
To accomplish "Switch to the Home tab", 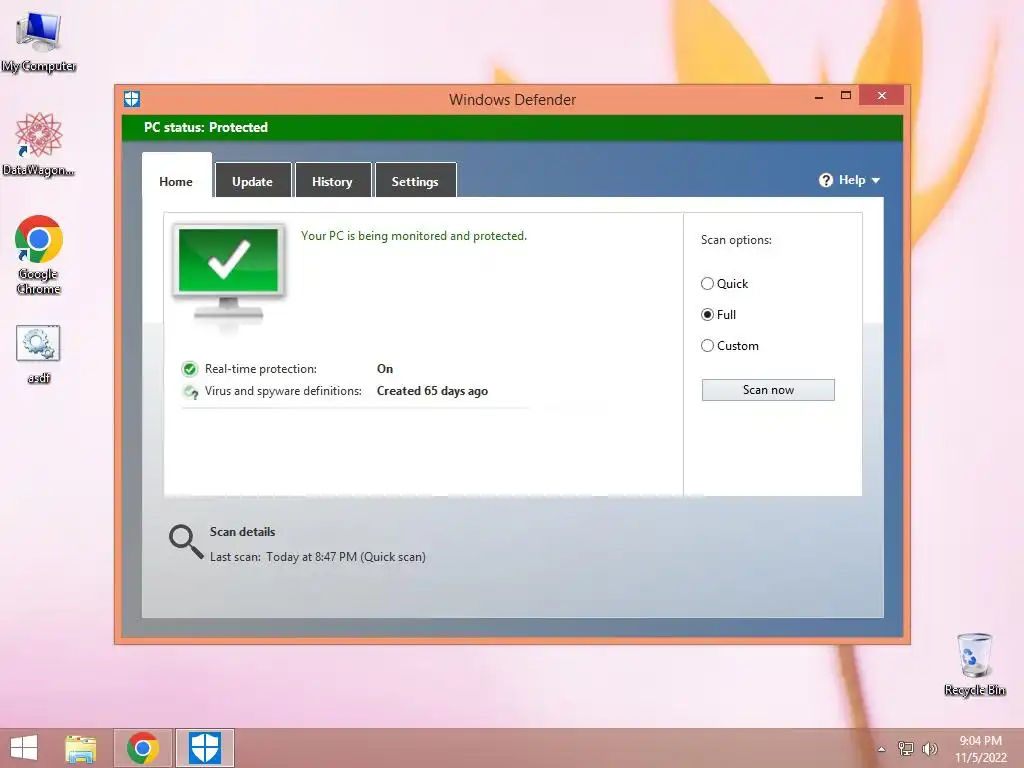I will (176, 182).
